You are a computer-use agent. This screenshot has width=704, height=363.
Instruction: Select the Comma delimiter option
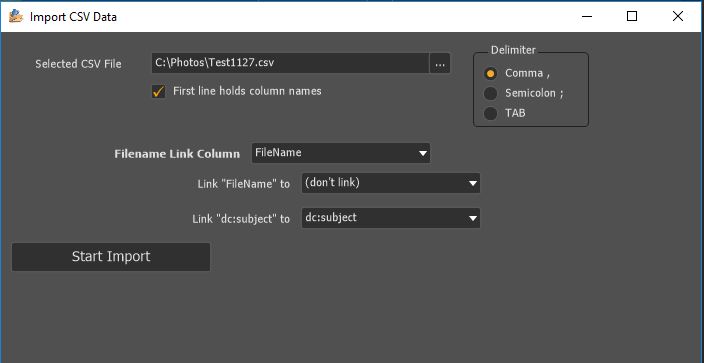pyautogui.click(x=490, y=73)
